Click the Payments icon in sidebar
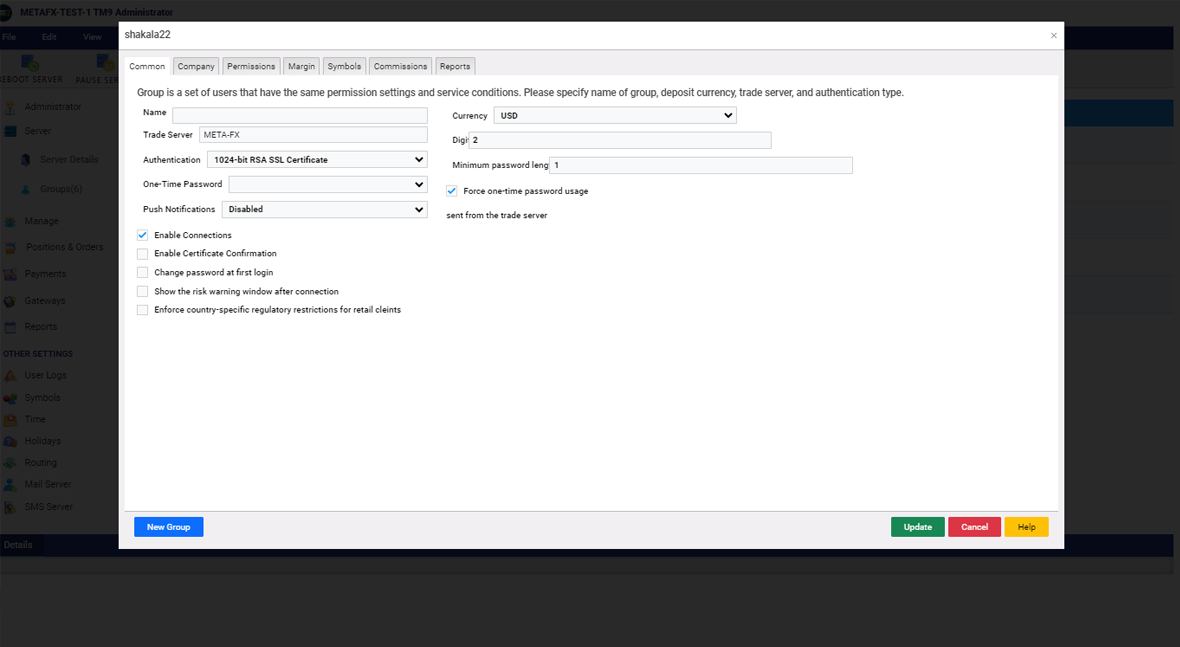 tap(11, 274)
